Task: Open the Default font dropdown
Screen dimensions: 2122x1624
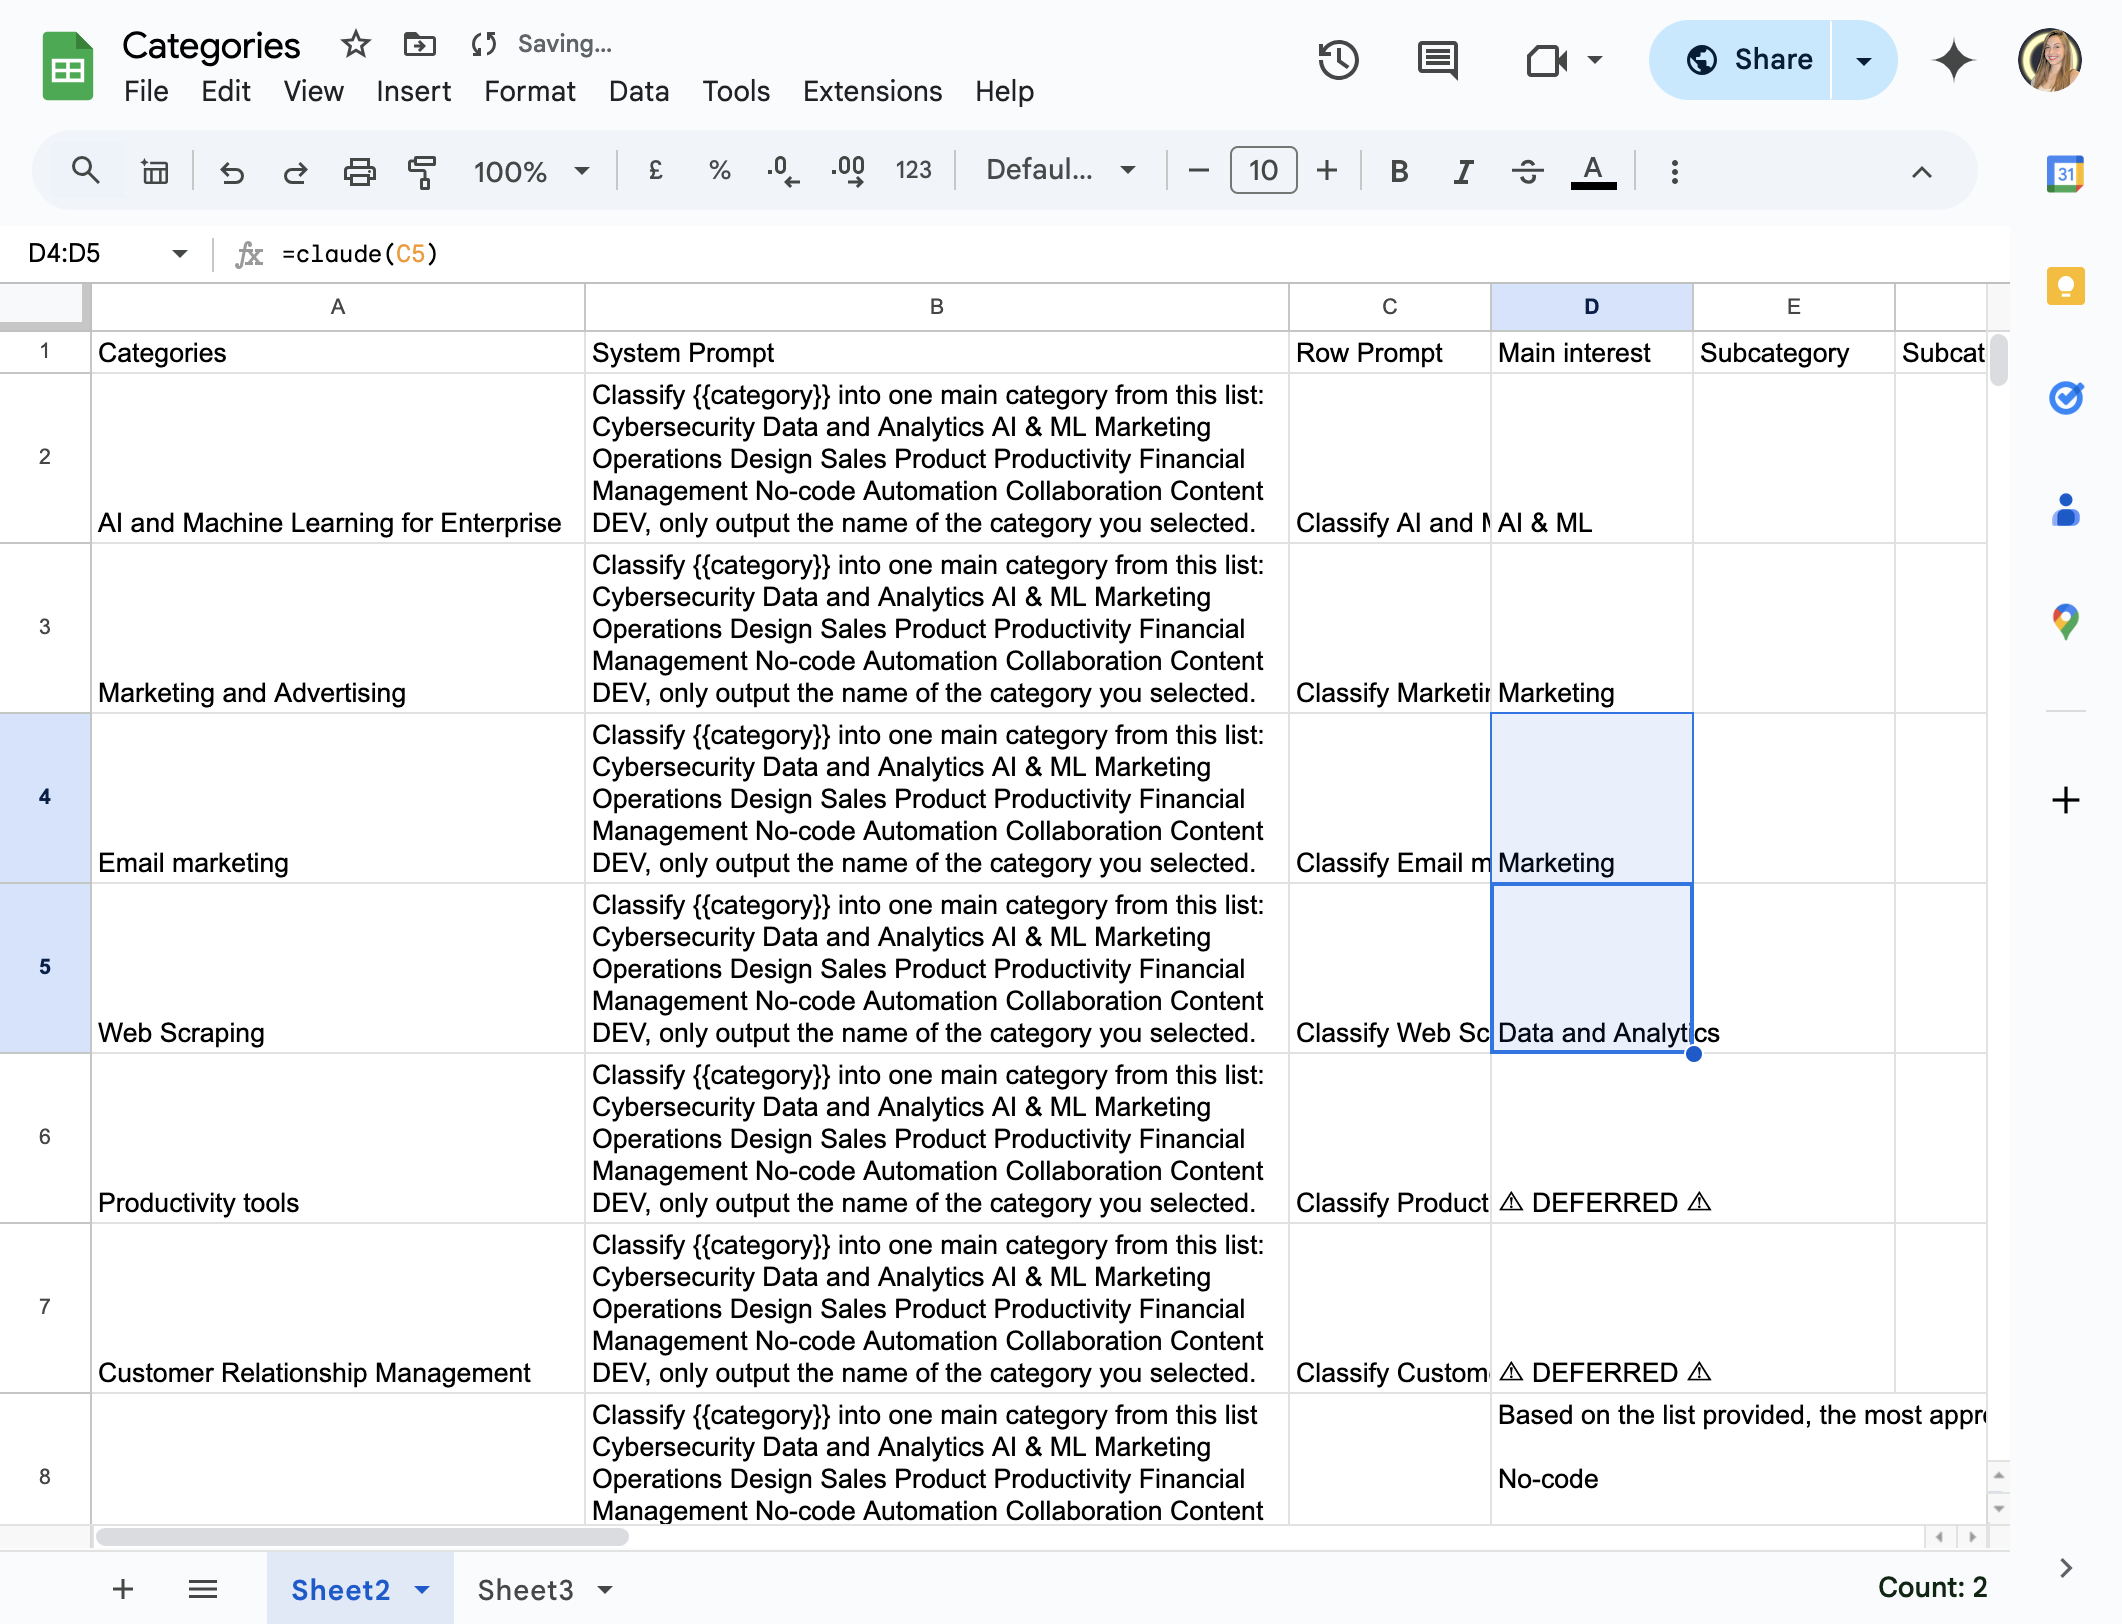Action: 1060,170
